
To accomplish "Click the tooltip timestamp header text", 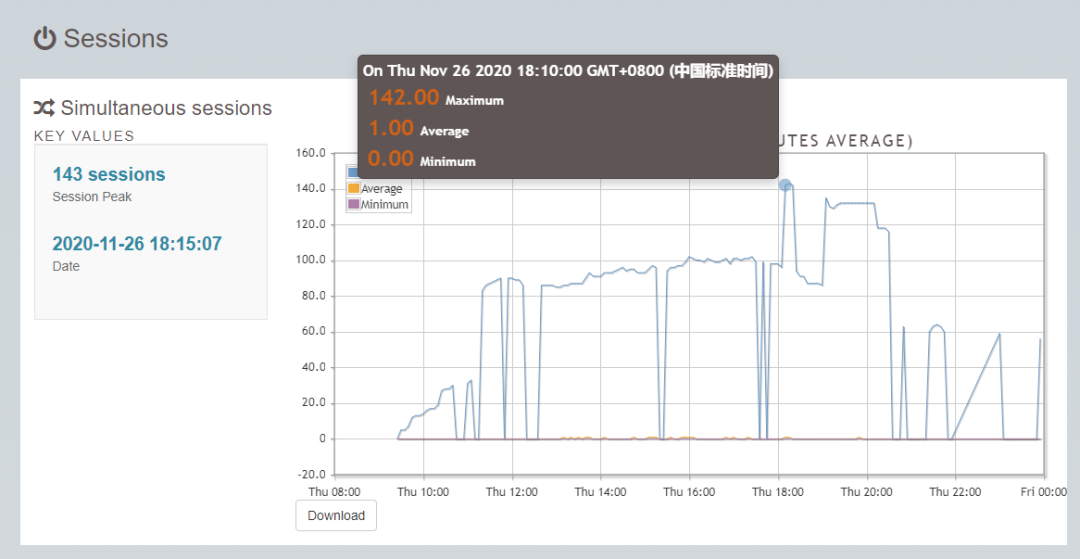I will coord(568,70).
